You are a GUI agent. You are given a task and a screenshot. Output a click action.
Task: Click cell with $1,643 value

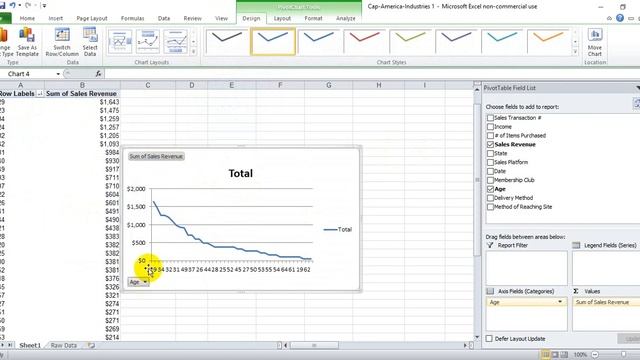pyautogui.click(x=82, y=102)
